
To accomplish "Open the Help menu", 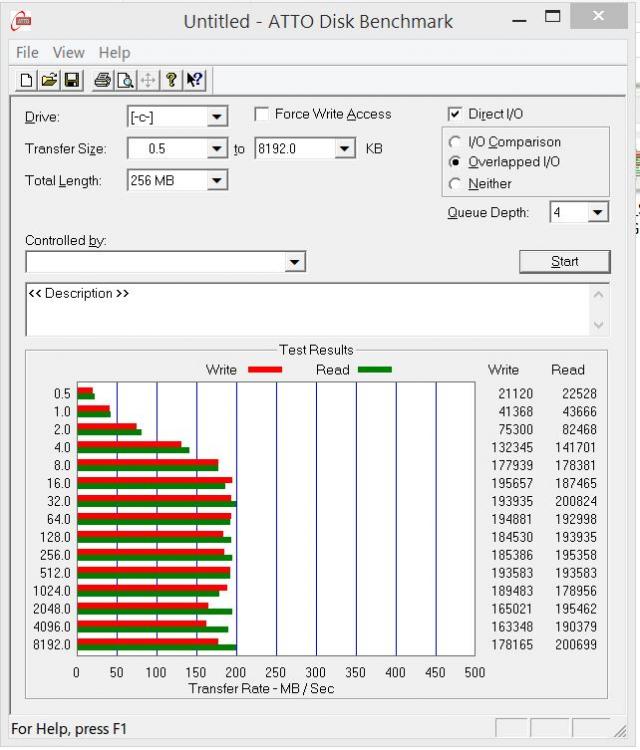I will [114, 52].
